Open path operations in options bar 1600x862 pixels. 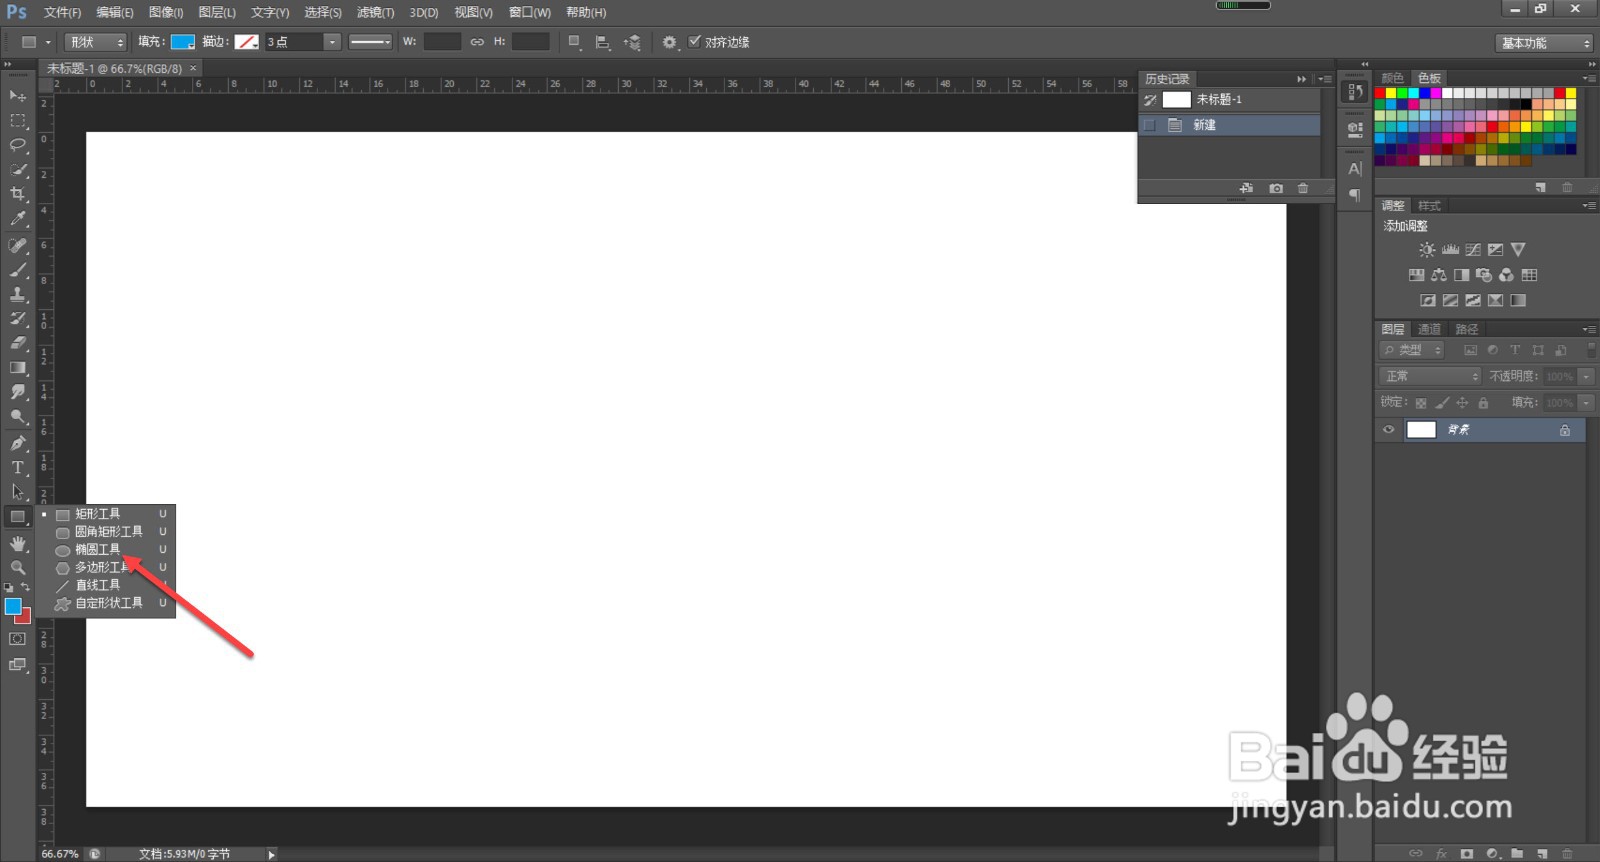(x=574, y=42)
